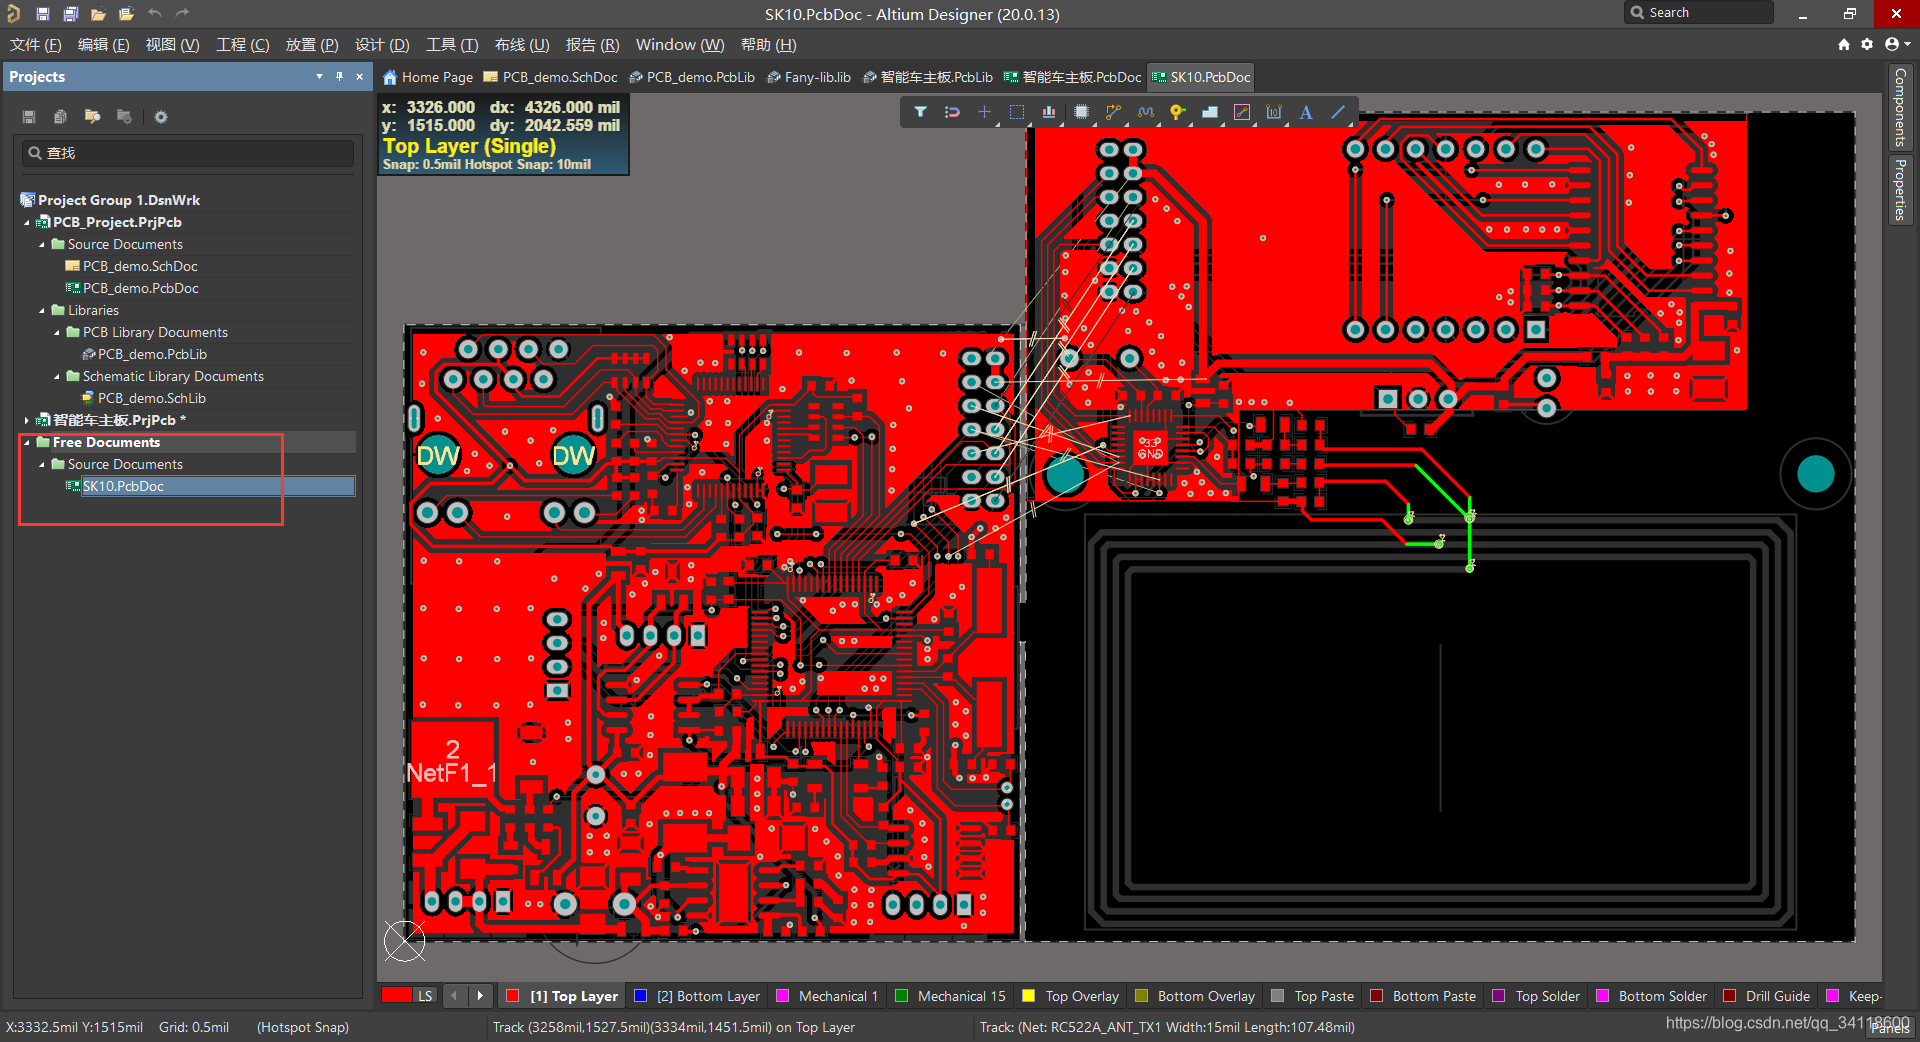Screen dimensions: 1920x1042
Task: Open the Place Via tool
Action: [x=1177, y=112]
